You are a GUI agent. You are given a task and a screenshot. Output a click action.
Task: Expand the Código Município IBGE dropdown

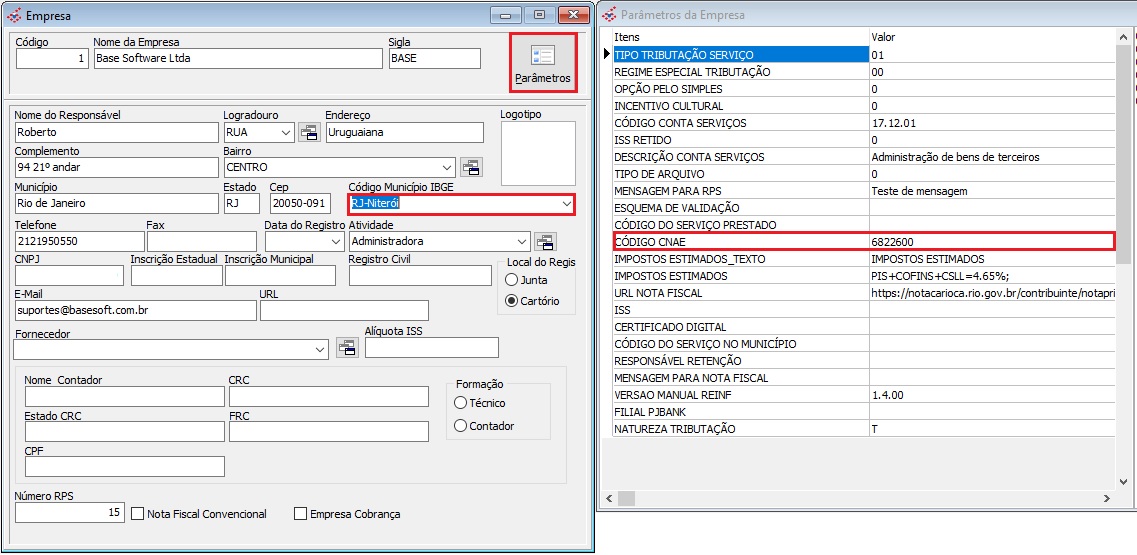coord(567,204)
